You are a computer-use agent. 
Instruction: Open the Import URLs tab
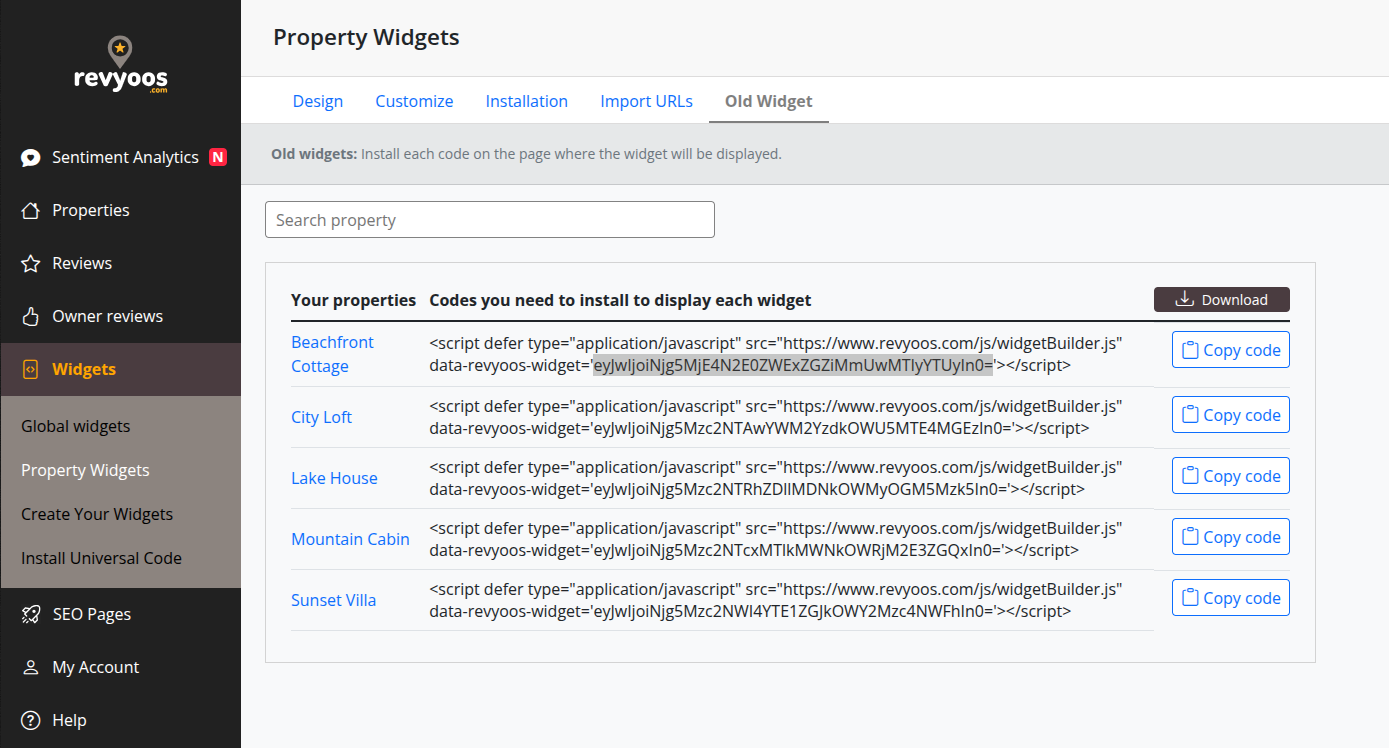646,101
